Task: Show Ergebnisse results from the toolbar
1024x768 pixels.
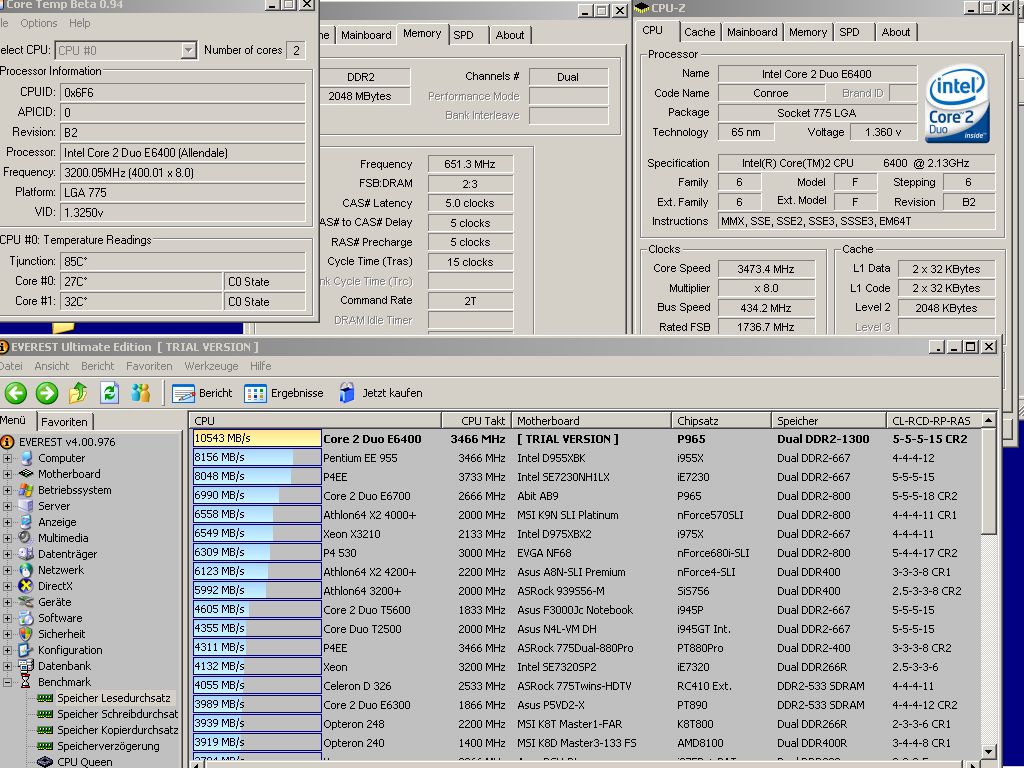Action: coord(283,393)
